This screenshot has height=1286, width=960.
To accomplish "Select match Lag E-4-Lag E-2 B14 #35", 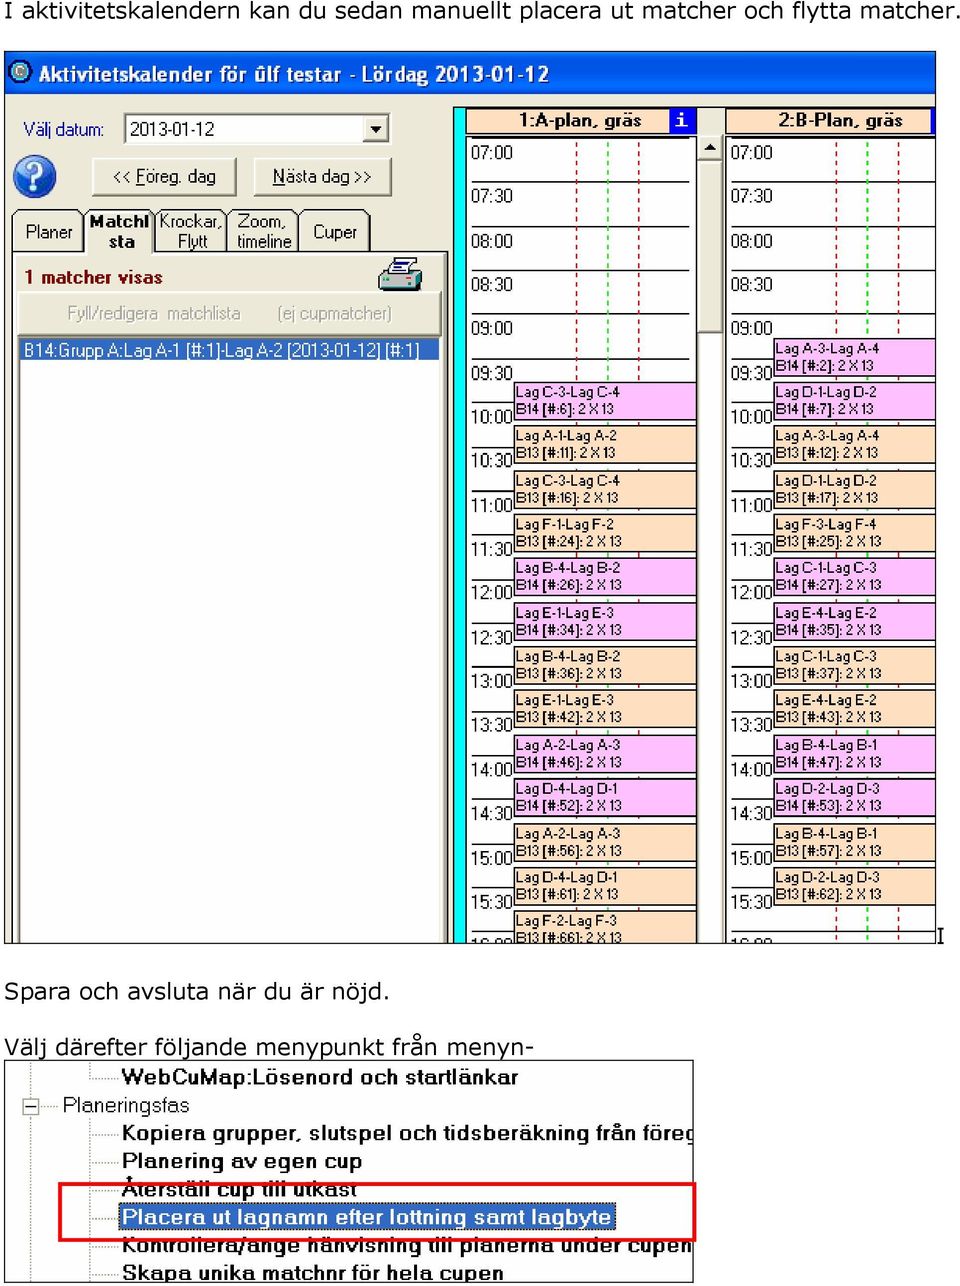I will pos(854,621).
